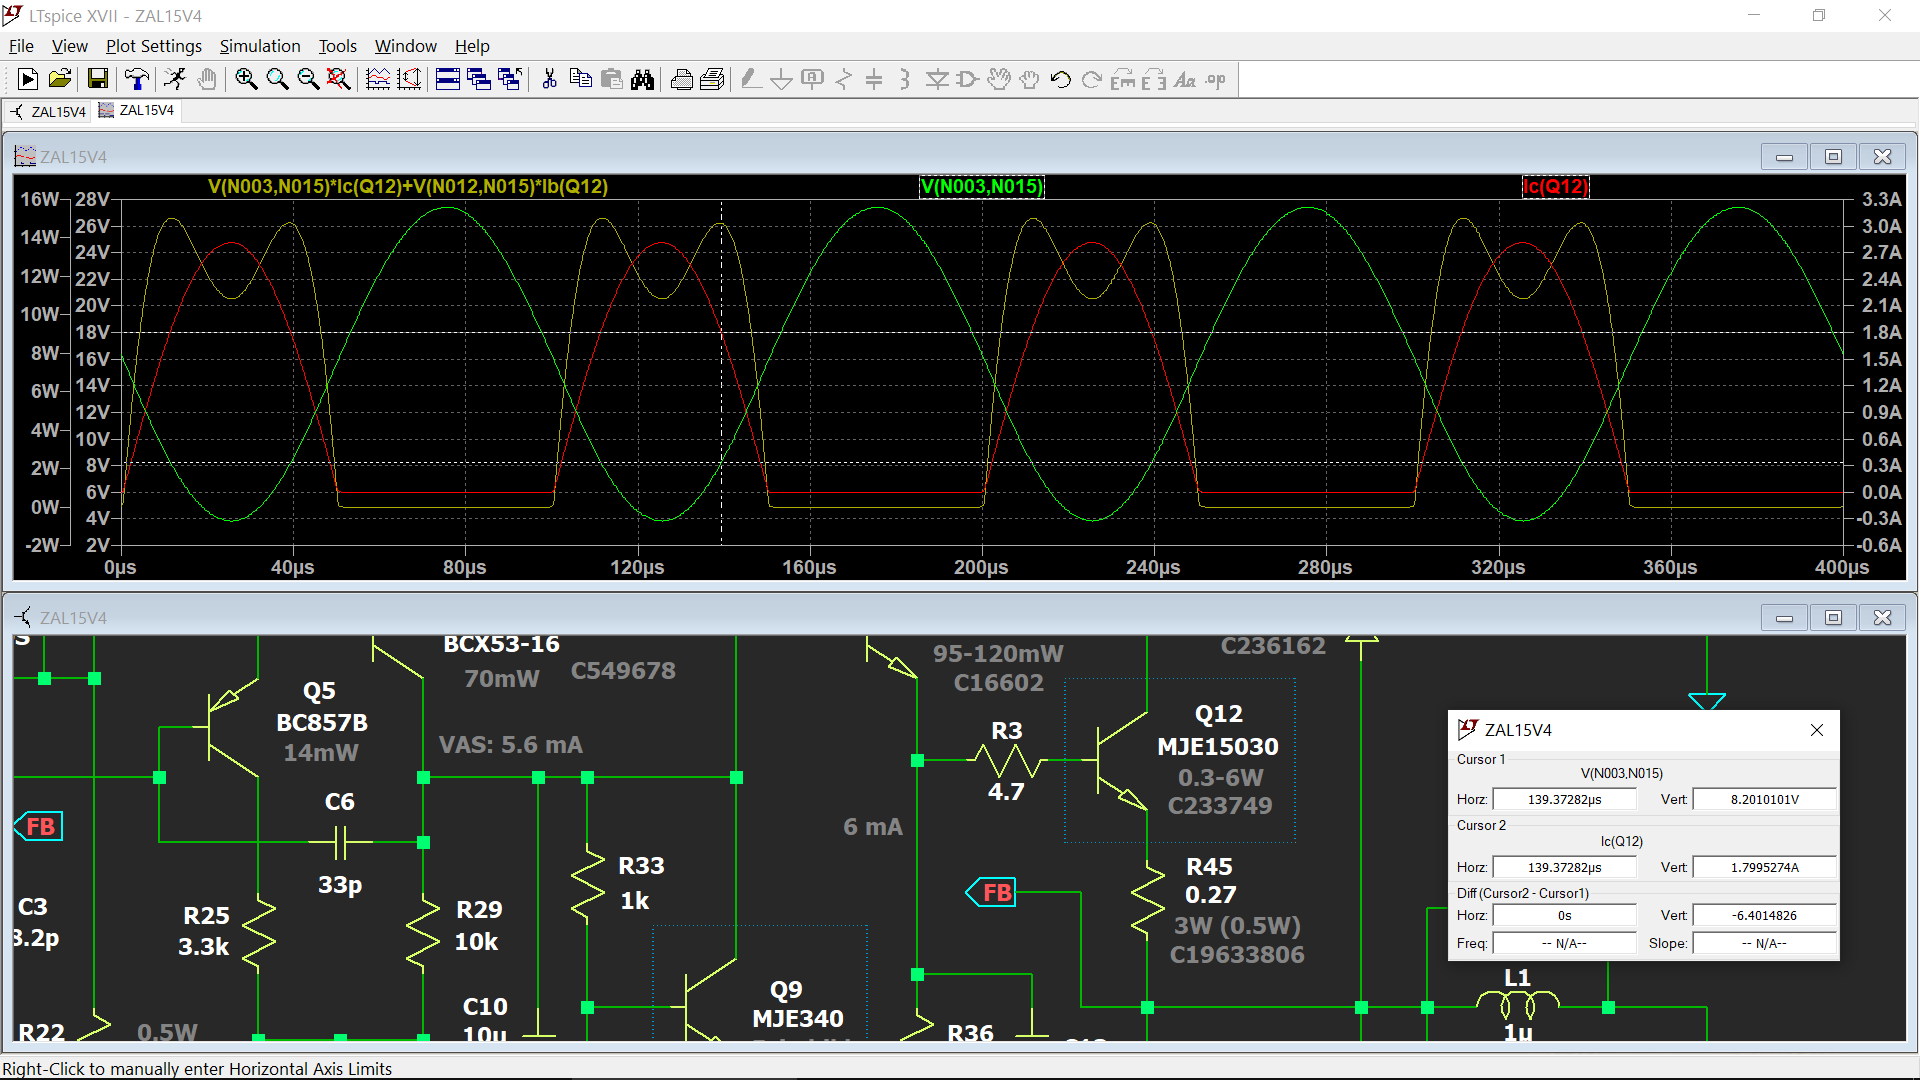Open the control panel hammer icon
1920x1080 pixels.
(x=137, y=80)
